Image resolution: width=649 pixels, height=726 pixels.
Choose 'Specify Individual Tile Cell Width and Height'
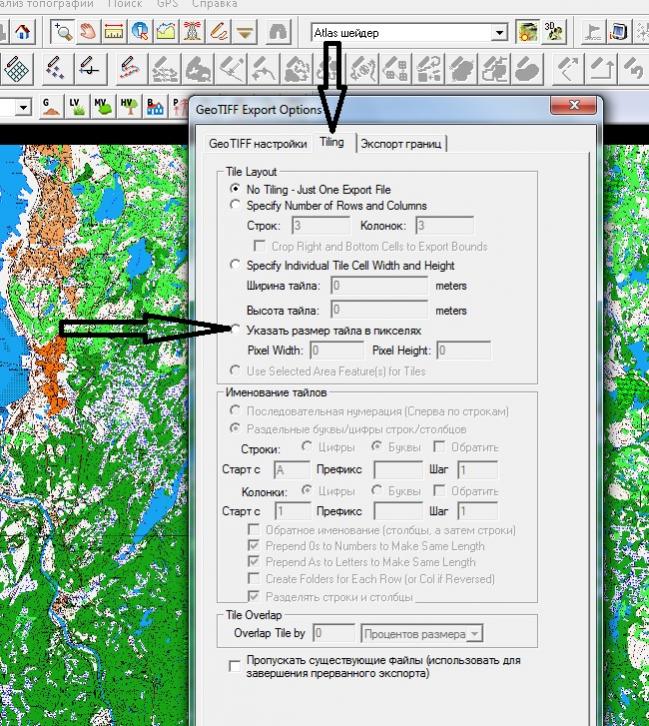pyautogui.click(x=236, y=265)
